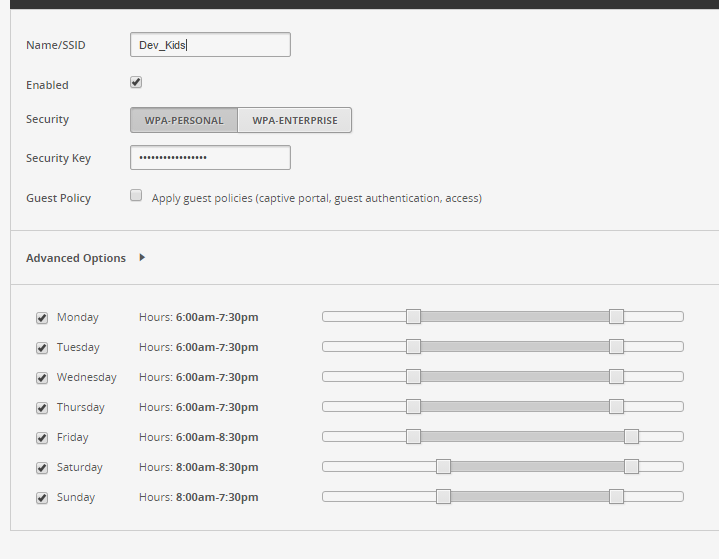This screenshot has height=559, width=719.
Task: Click Saturday's end time slider handle
Action: (x=631, y=466)
